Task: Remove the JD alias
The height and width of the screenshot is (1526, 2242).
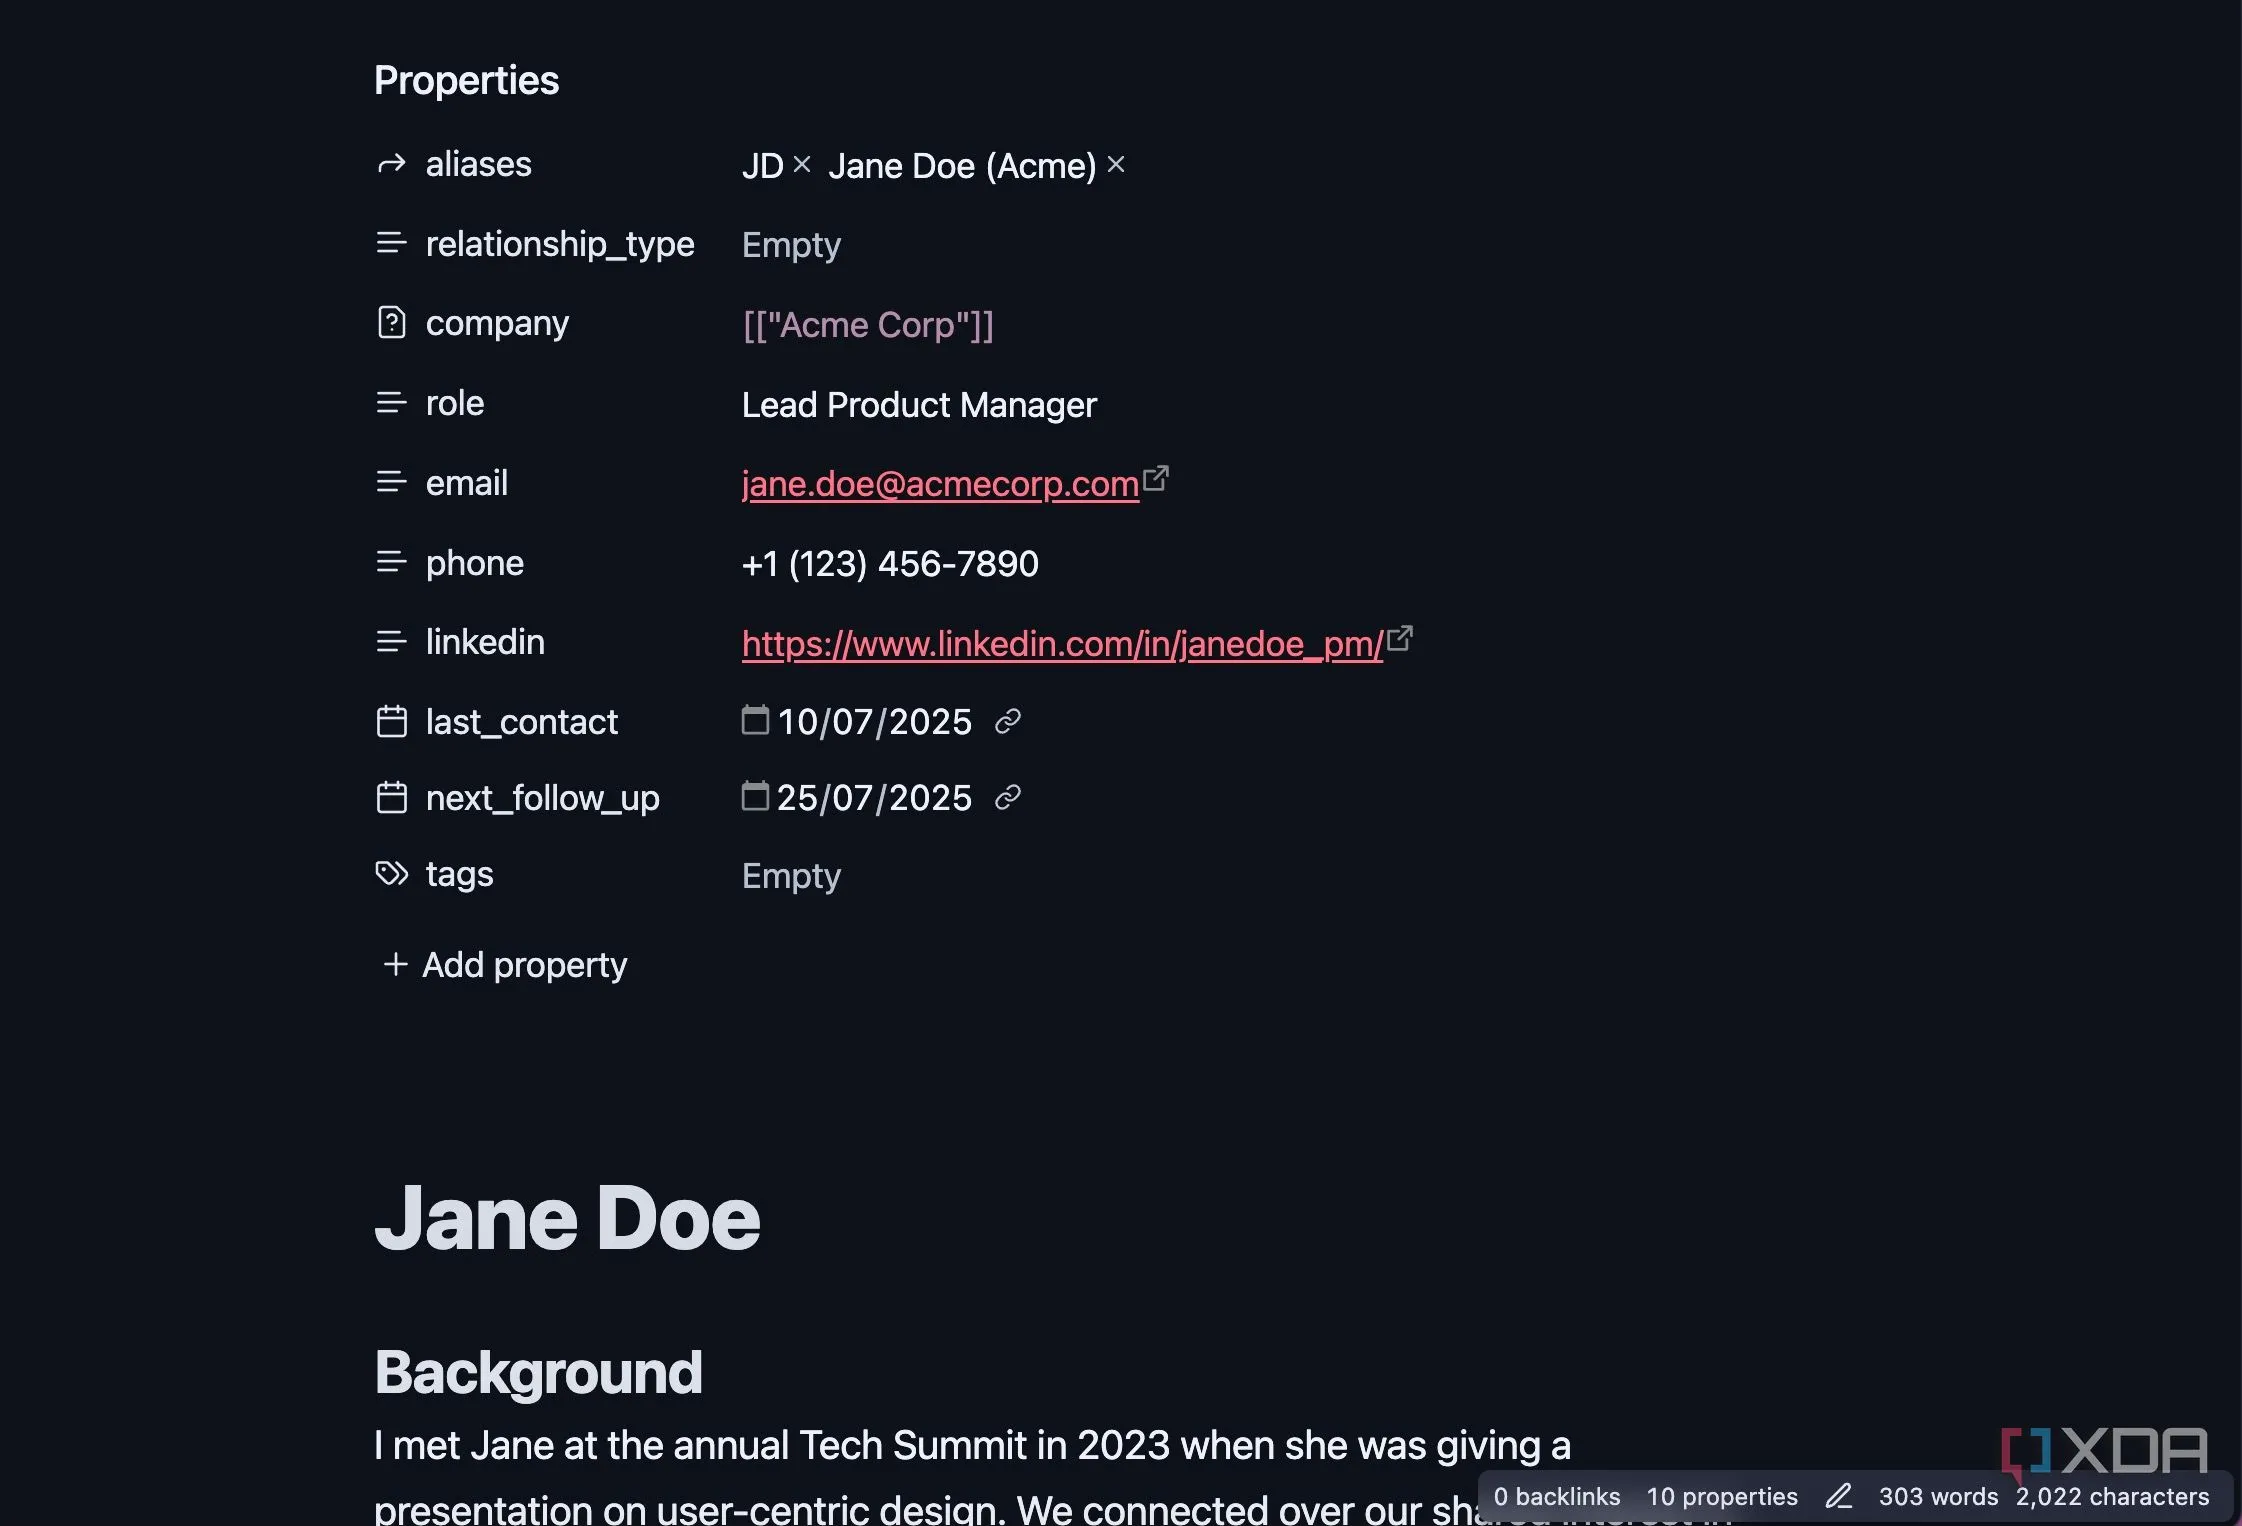Action: click(801, 164)
